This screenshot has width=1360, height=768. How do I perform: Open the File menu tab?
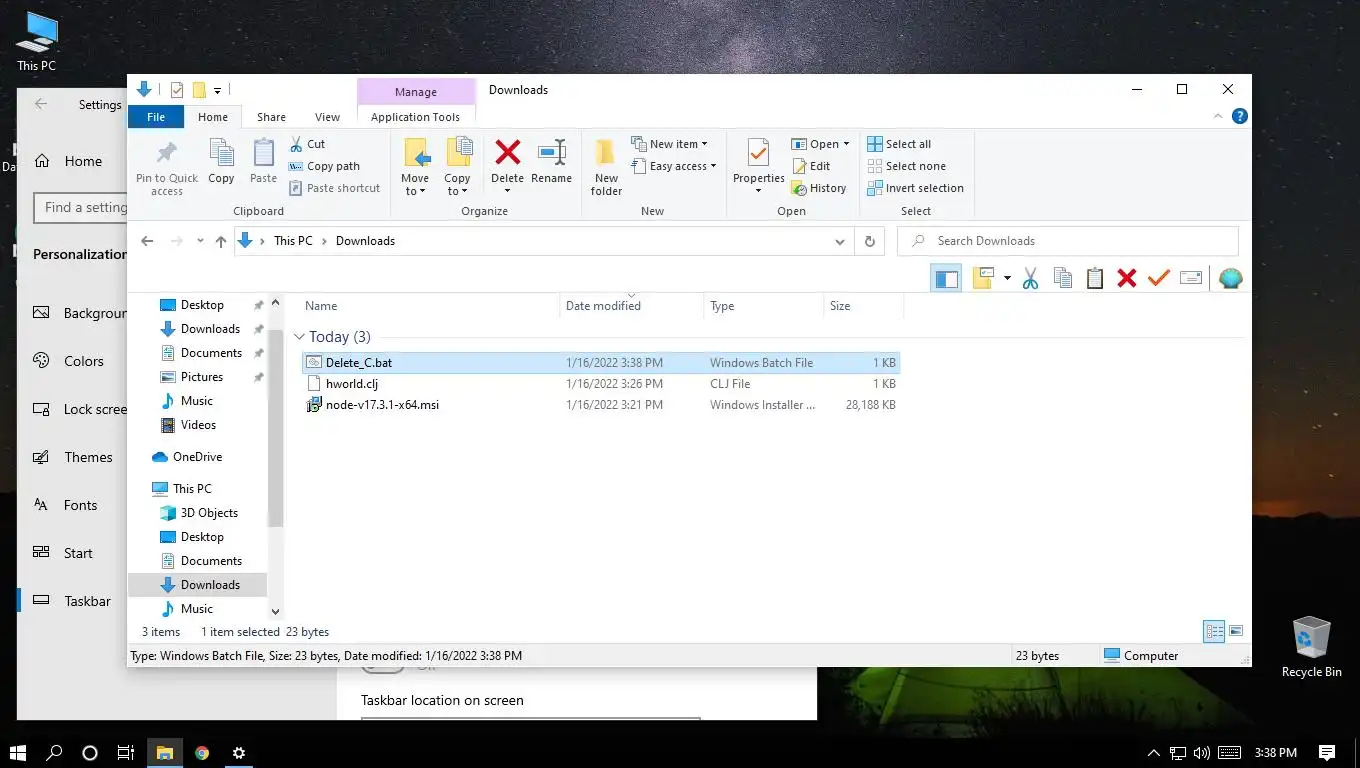coord(156,117)
